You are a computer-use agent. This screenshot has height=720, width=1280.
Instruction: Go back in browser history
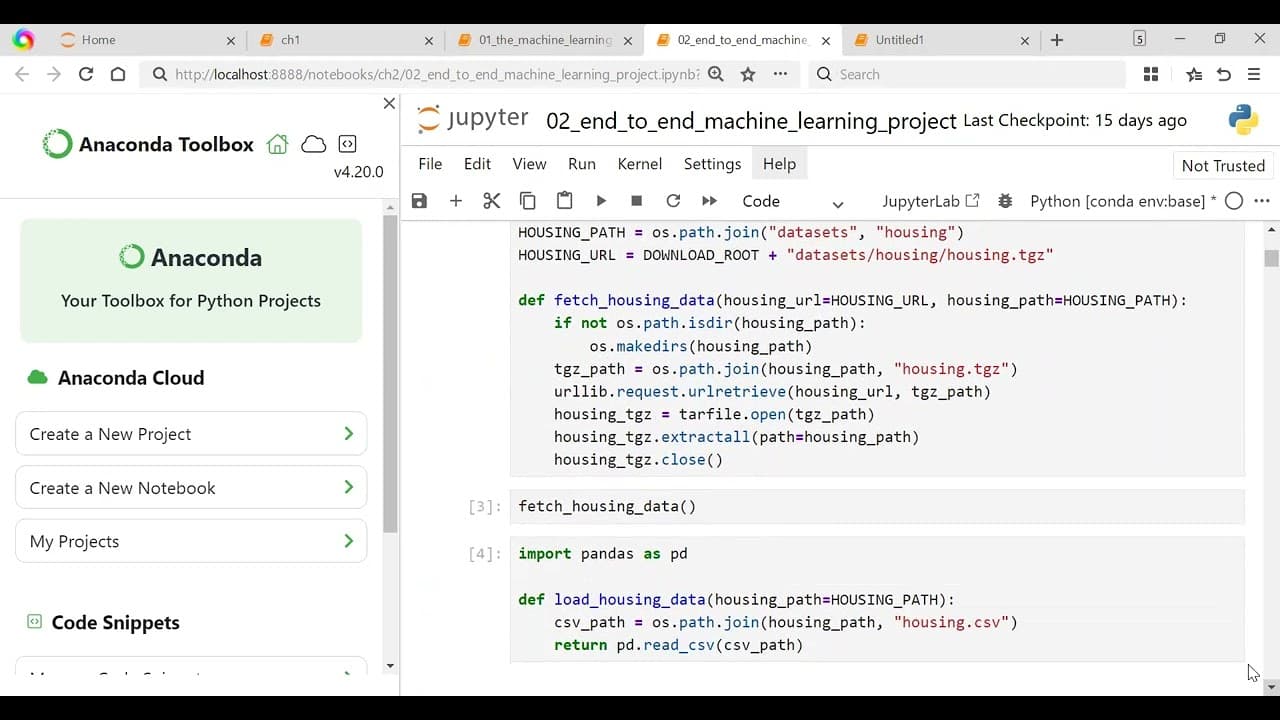[22, 74]
